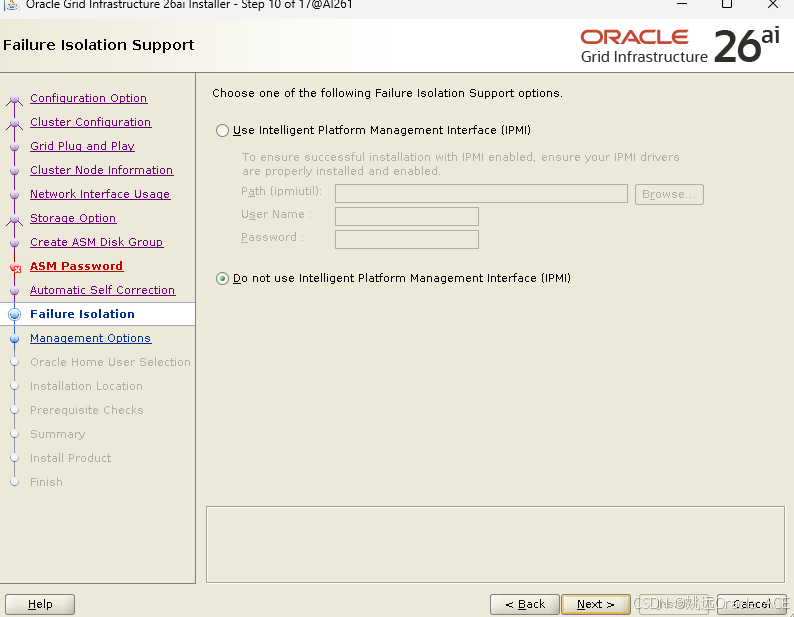
Task: Click the Network Interface Usage step bullet
Action: pyautogui.click(x=15, y=195)
